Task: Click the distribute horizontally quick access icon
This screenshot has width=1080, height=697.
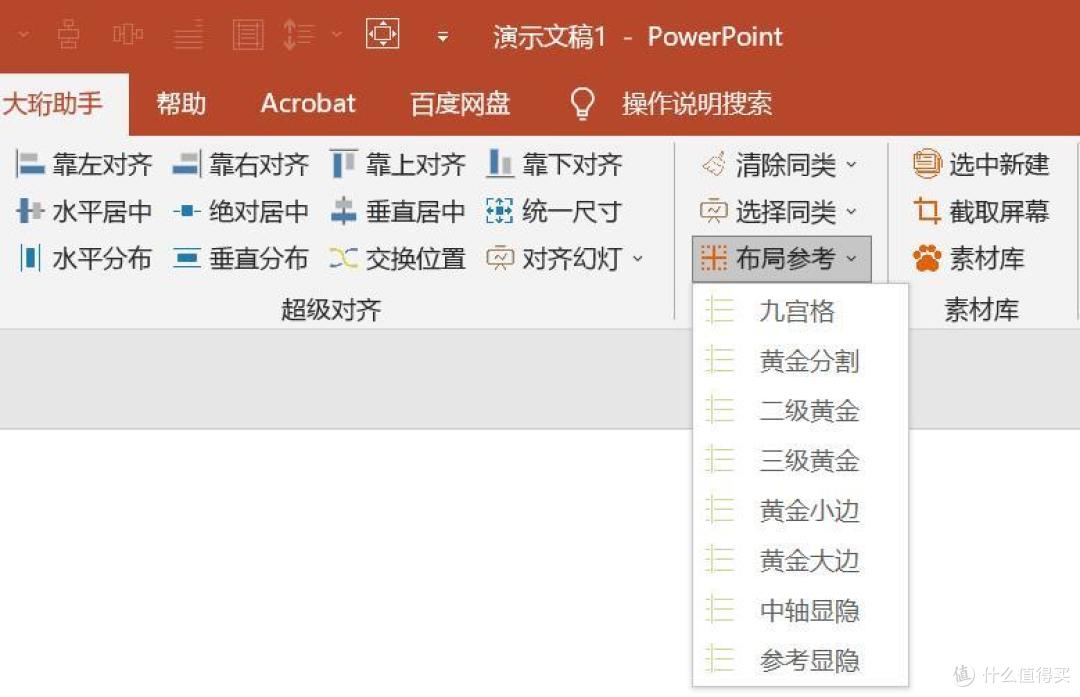Action: pyautogui.click(x=128, y=34)
